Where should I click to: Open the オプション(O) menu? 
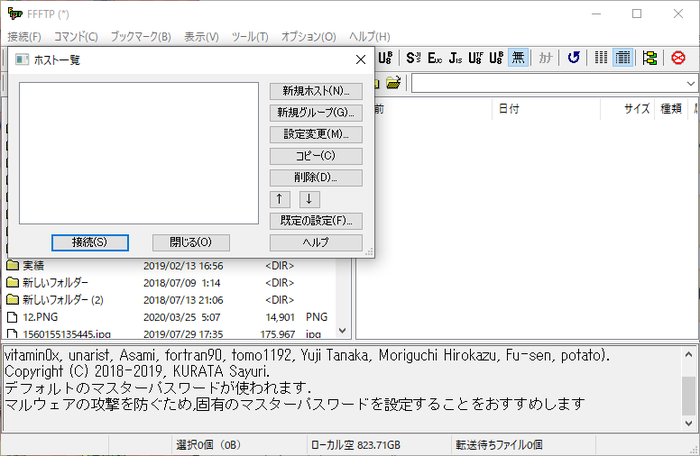pos(308,37)
